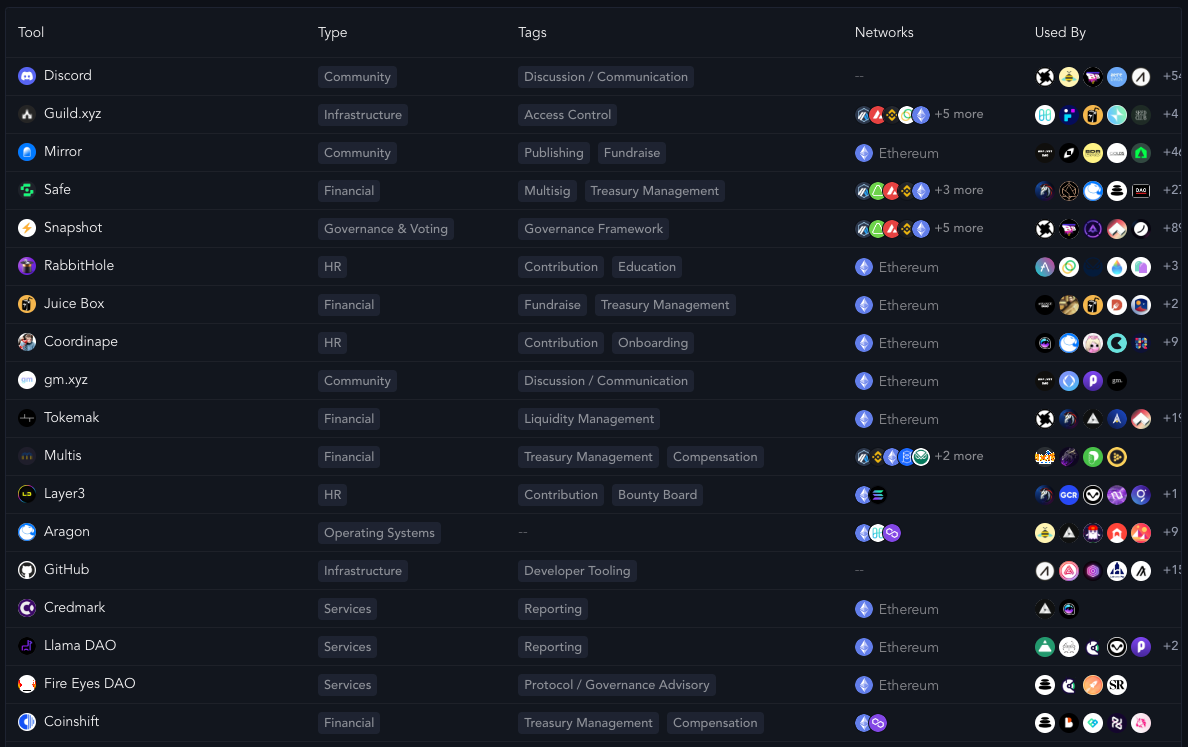1188x747 pixels.
Task: Open the Tokemak tool link
Action: click(x=71, y=417)
